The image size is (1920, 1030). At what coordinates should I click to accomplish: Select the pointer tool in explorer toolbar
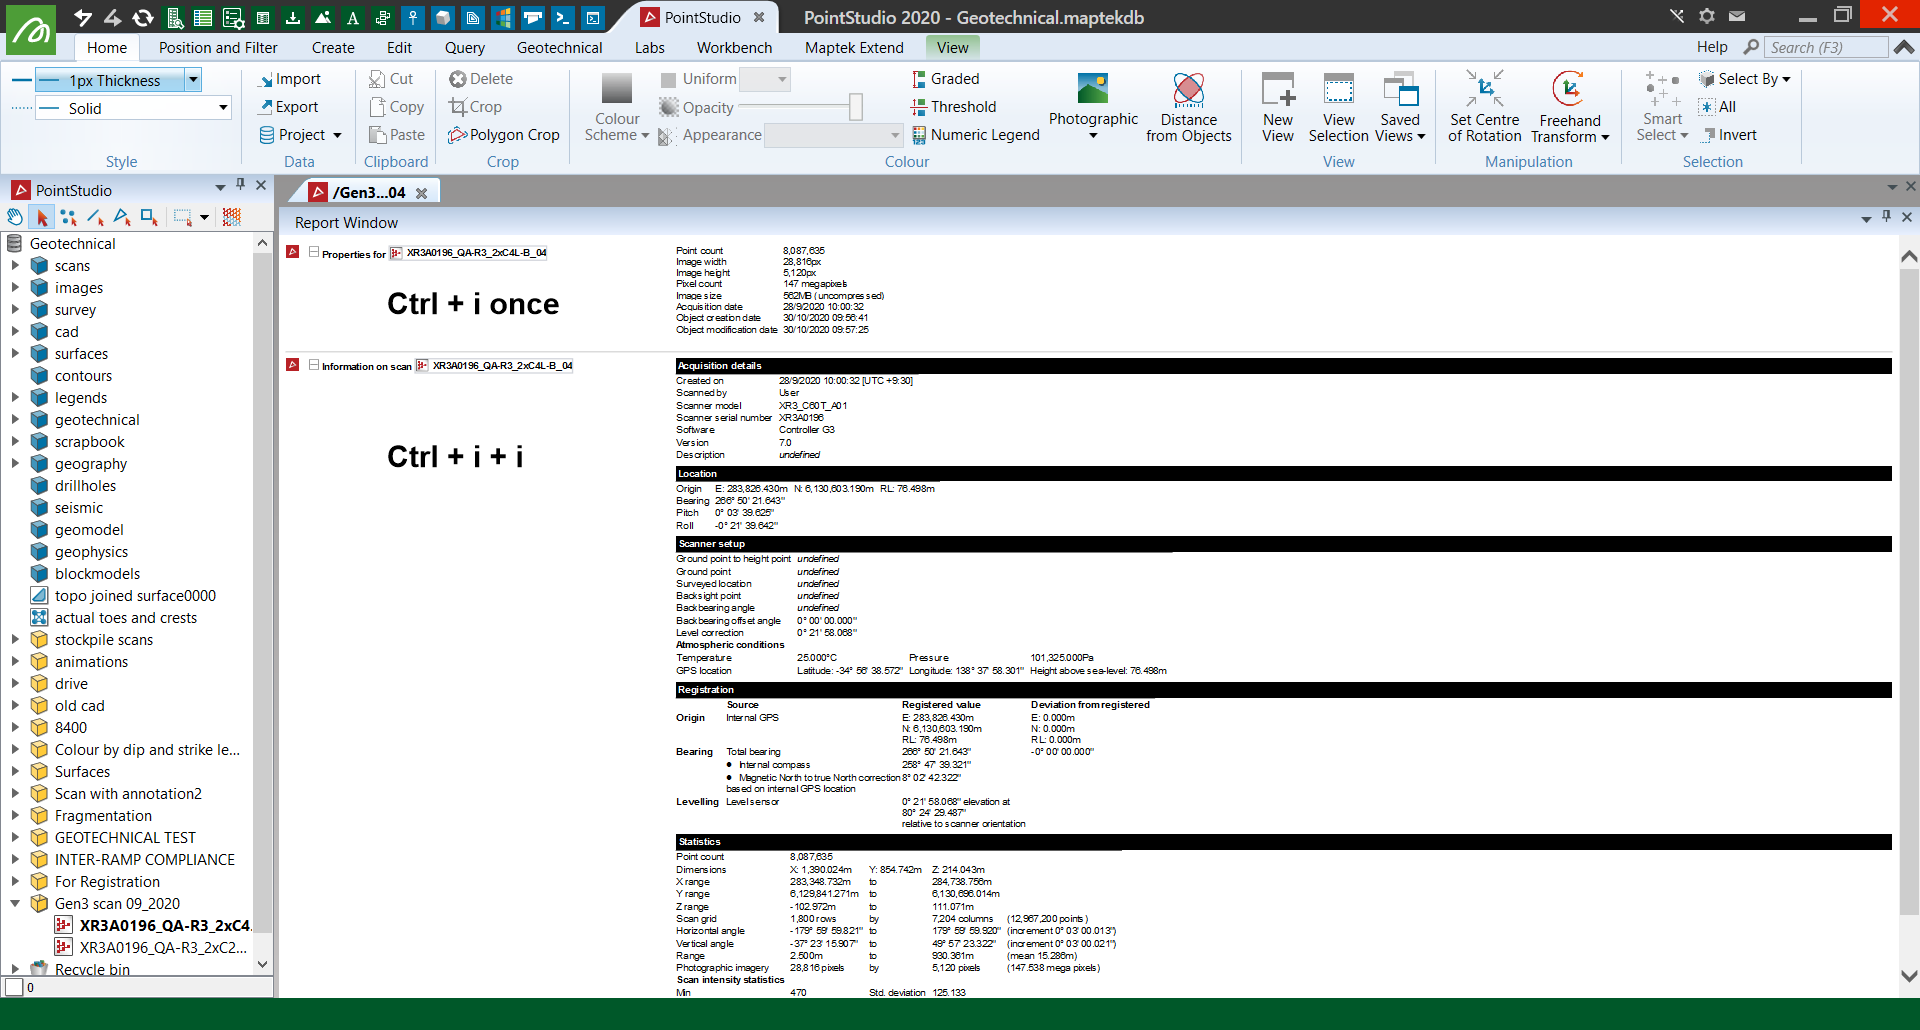point(42,217)
